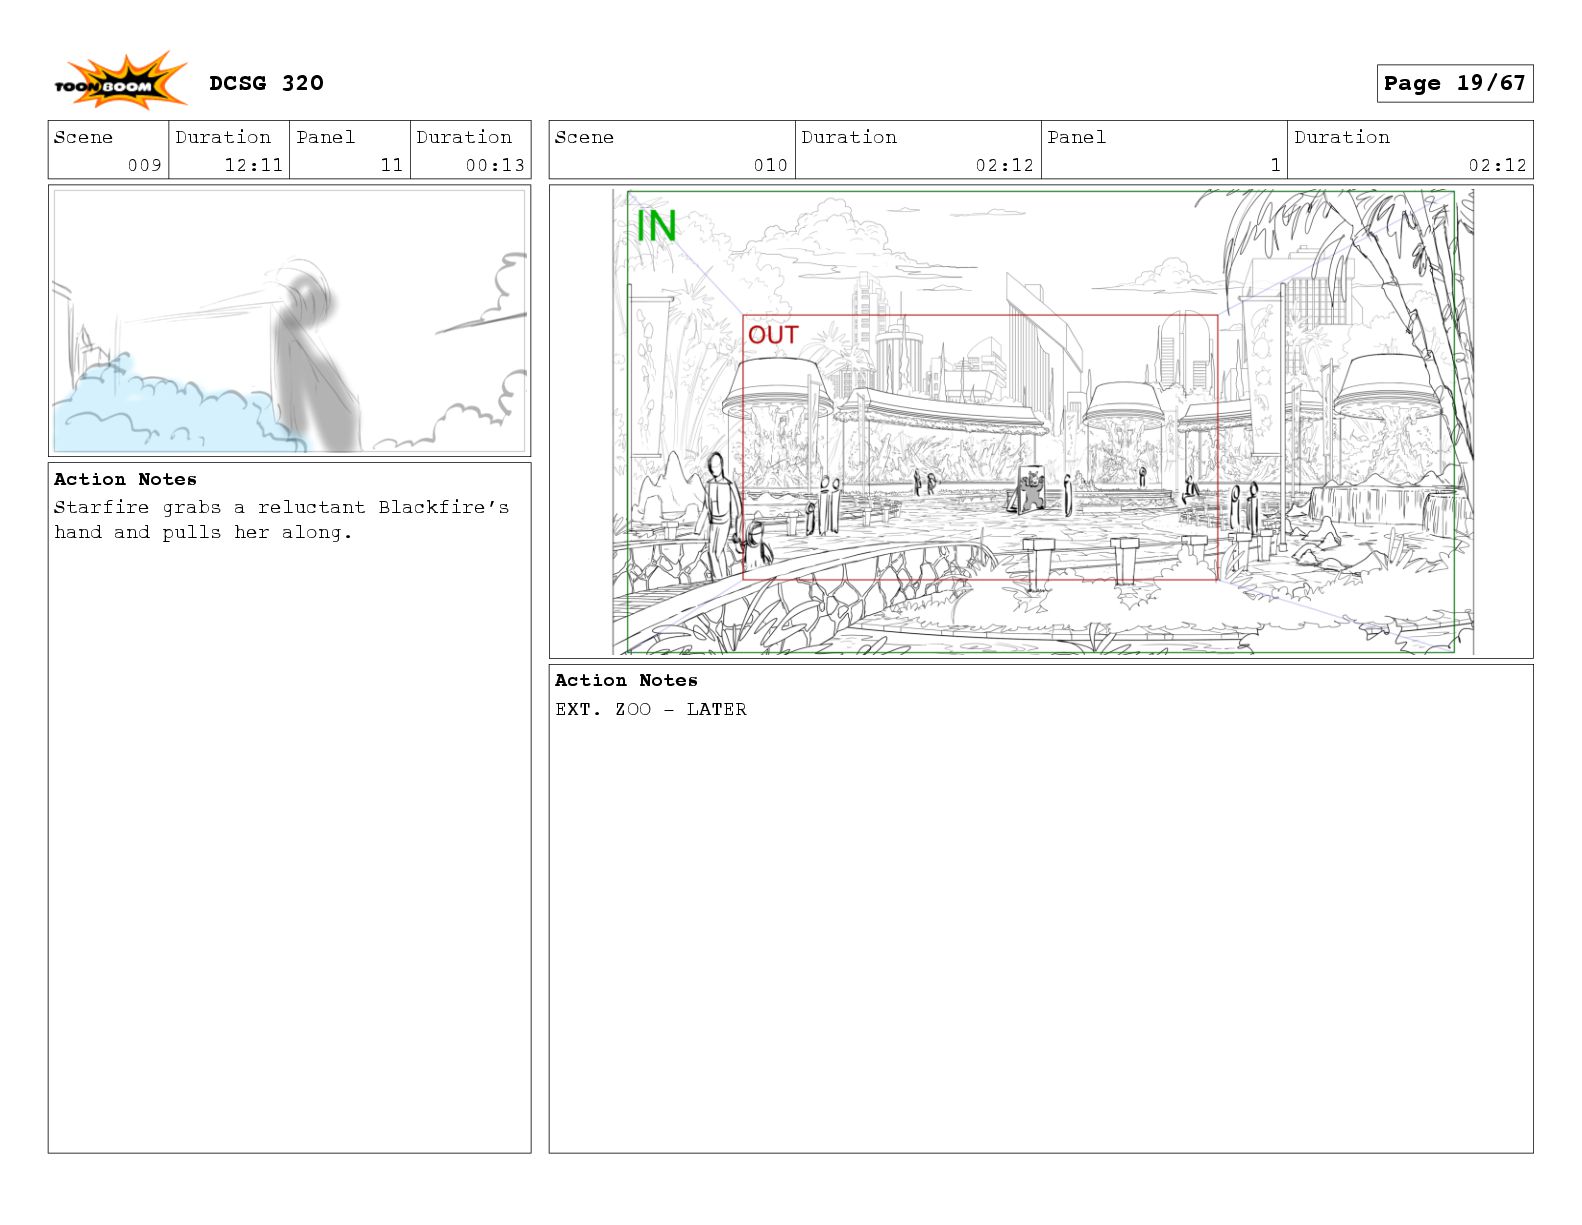Click the green IN camera label
Image resolution: width=1582 pixels, height=1225 pixels.
point(657,226)
